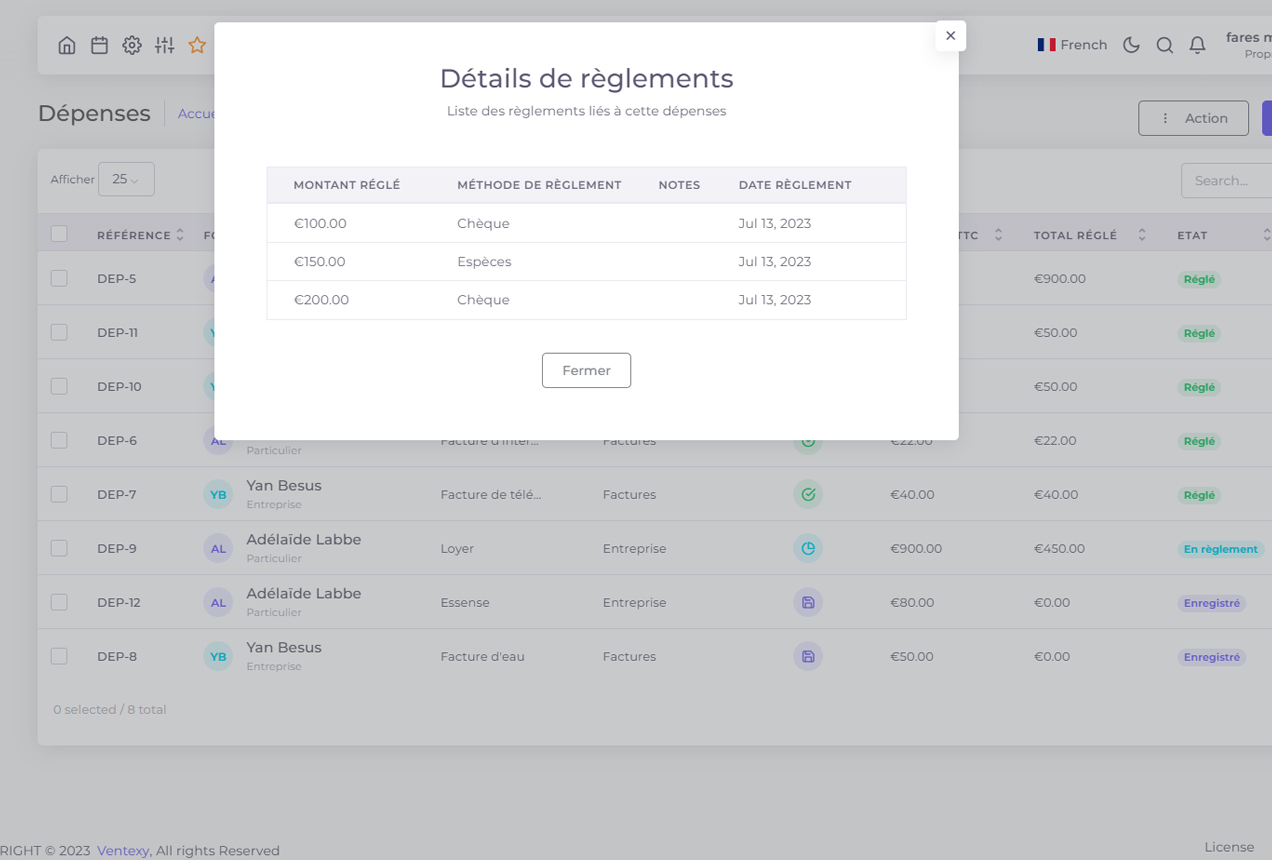Open the French language selector

[1072, 45]
